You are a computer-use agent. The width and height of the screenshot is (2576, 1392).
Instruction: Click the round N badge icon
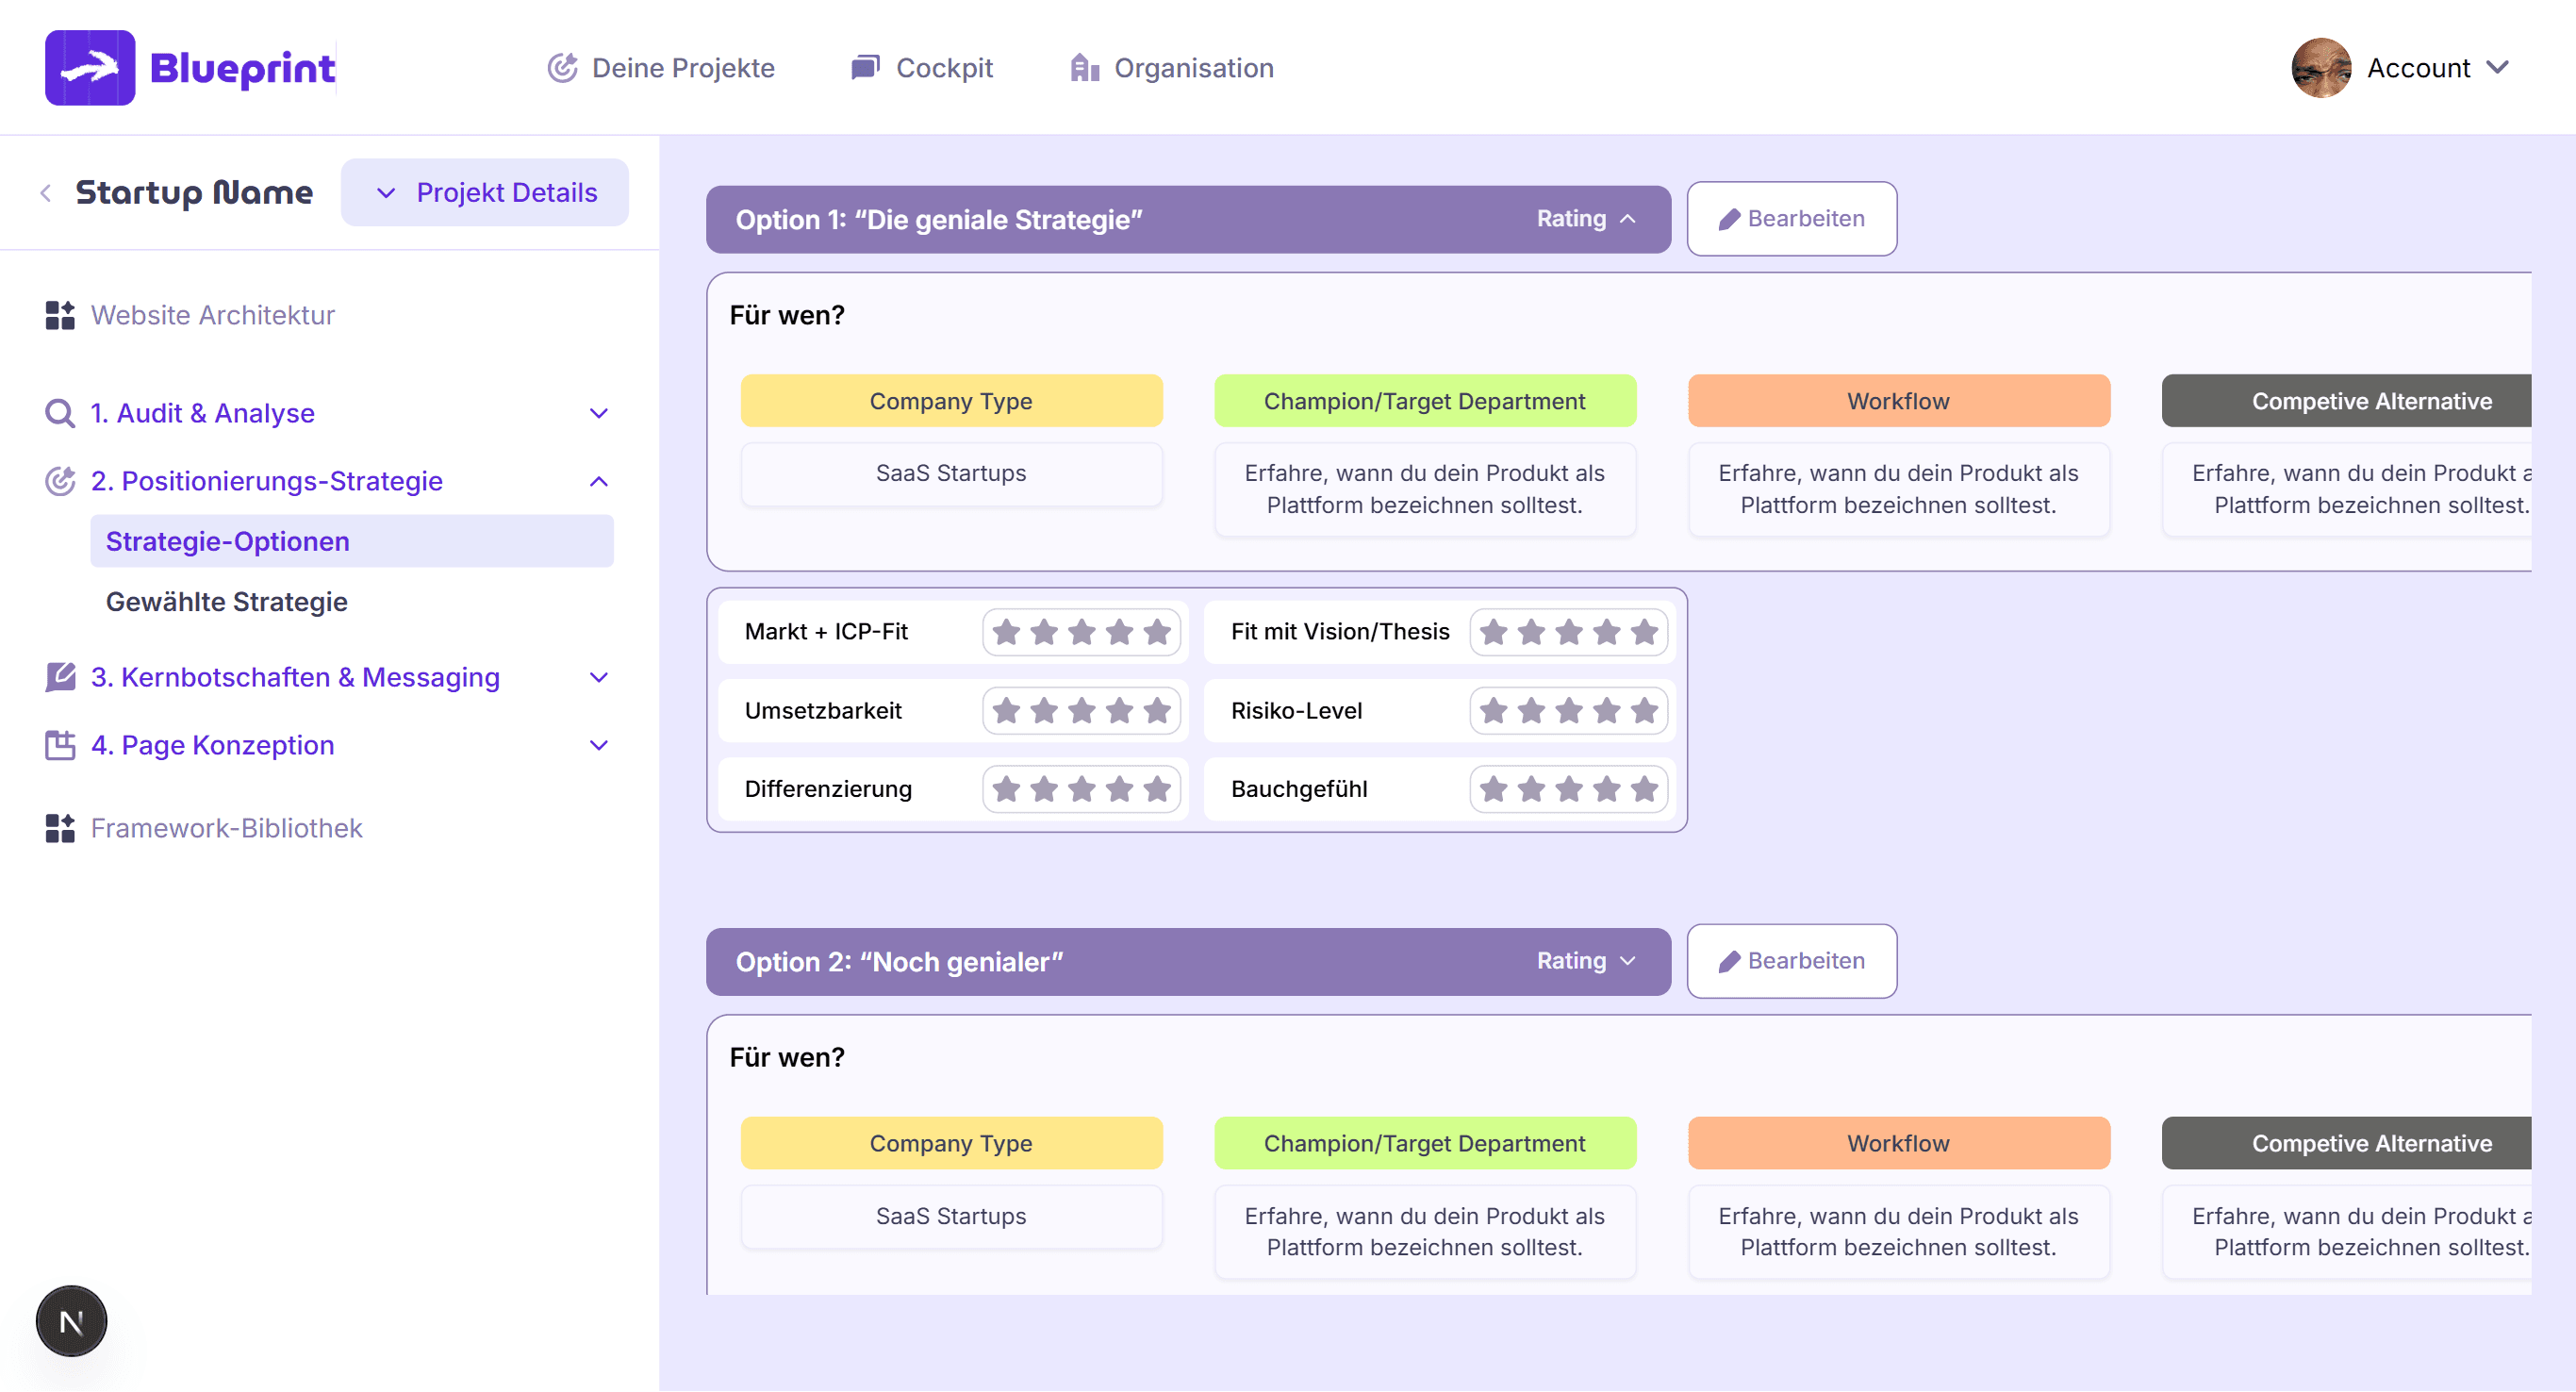pos(71,1321)
